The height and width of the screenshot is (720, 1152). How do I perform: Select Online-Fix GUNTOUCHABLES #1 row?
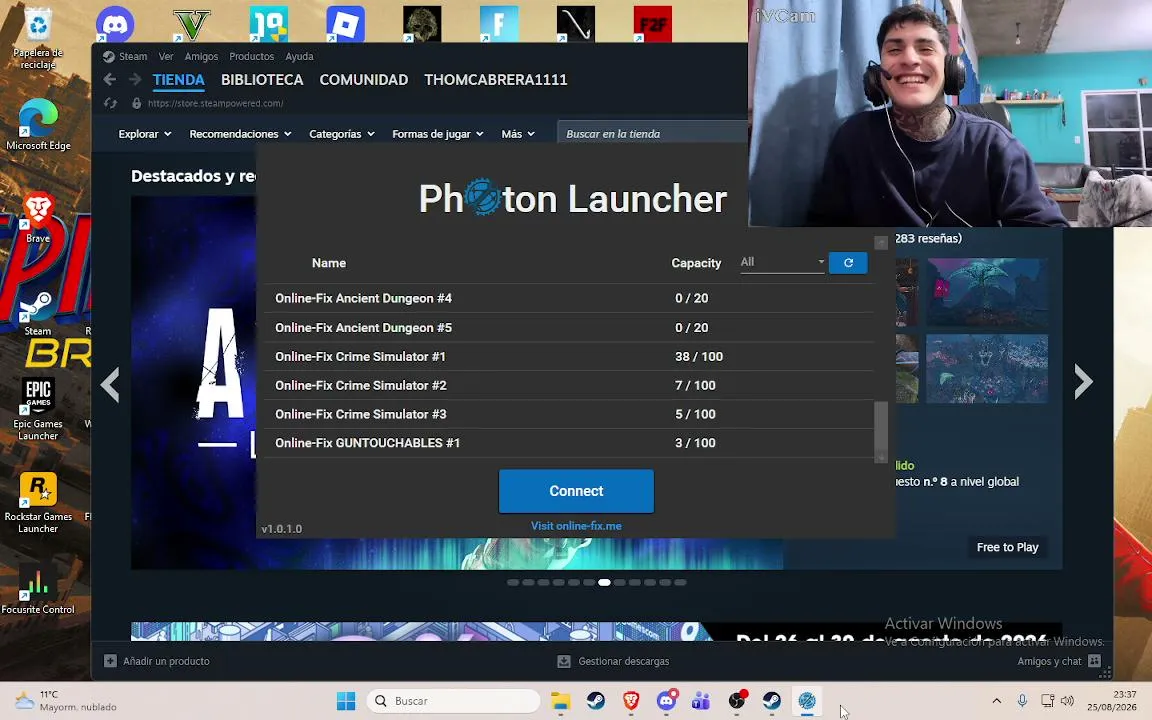pyautogui.click(x=569, y=443)
